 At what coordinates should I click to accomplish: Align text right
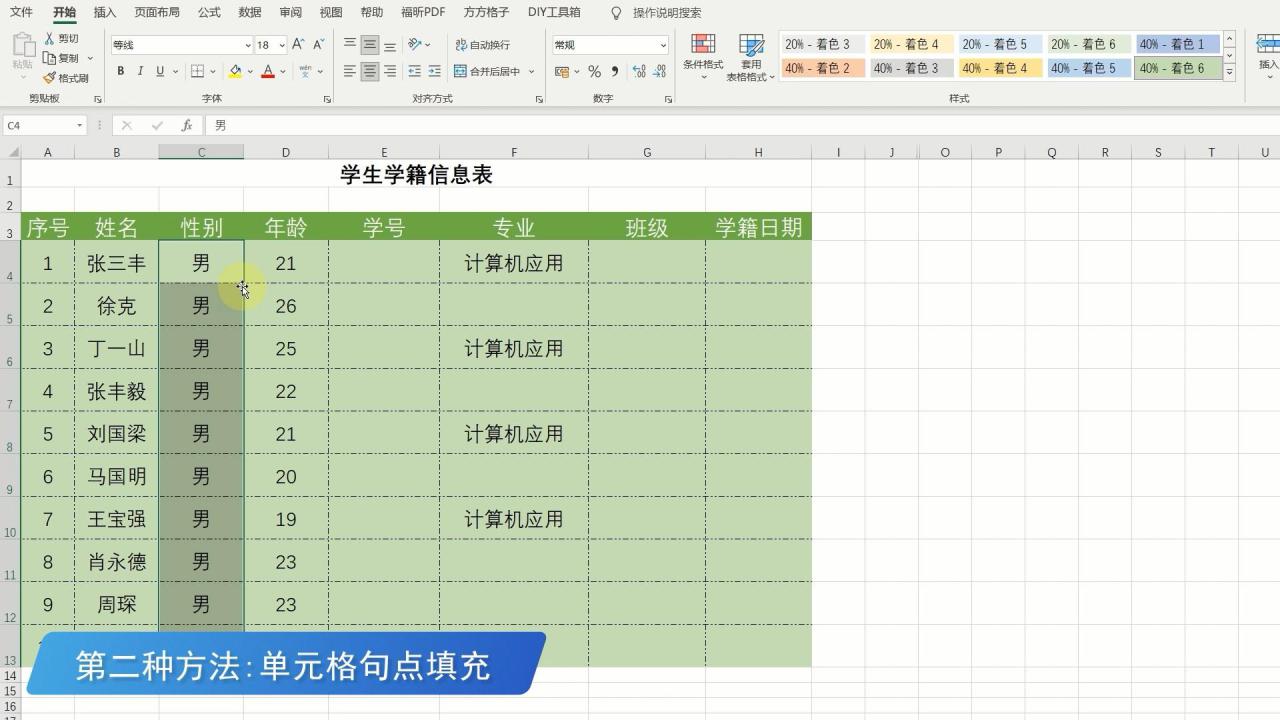pyautogui.click(x=389, y=71)
